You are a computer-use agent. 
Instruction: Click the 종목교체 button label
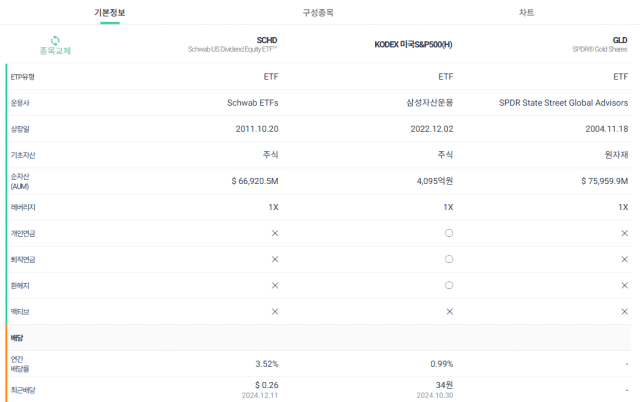pyautogui.click(x=55, y=51)
